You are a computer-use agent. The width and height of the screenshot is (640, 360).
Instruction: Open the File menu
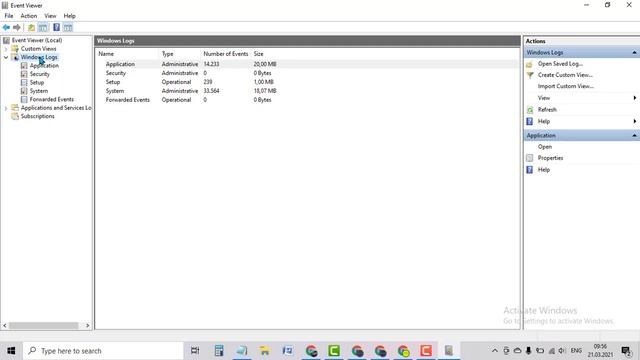(x=9, y=16)
